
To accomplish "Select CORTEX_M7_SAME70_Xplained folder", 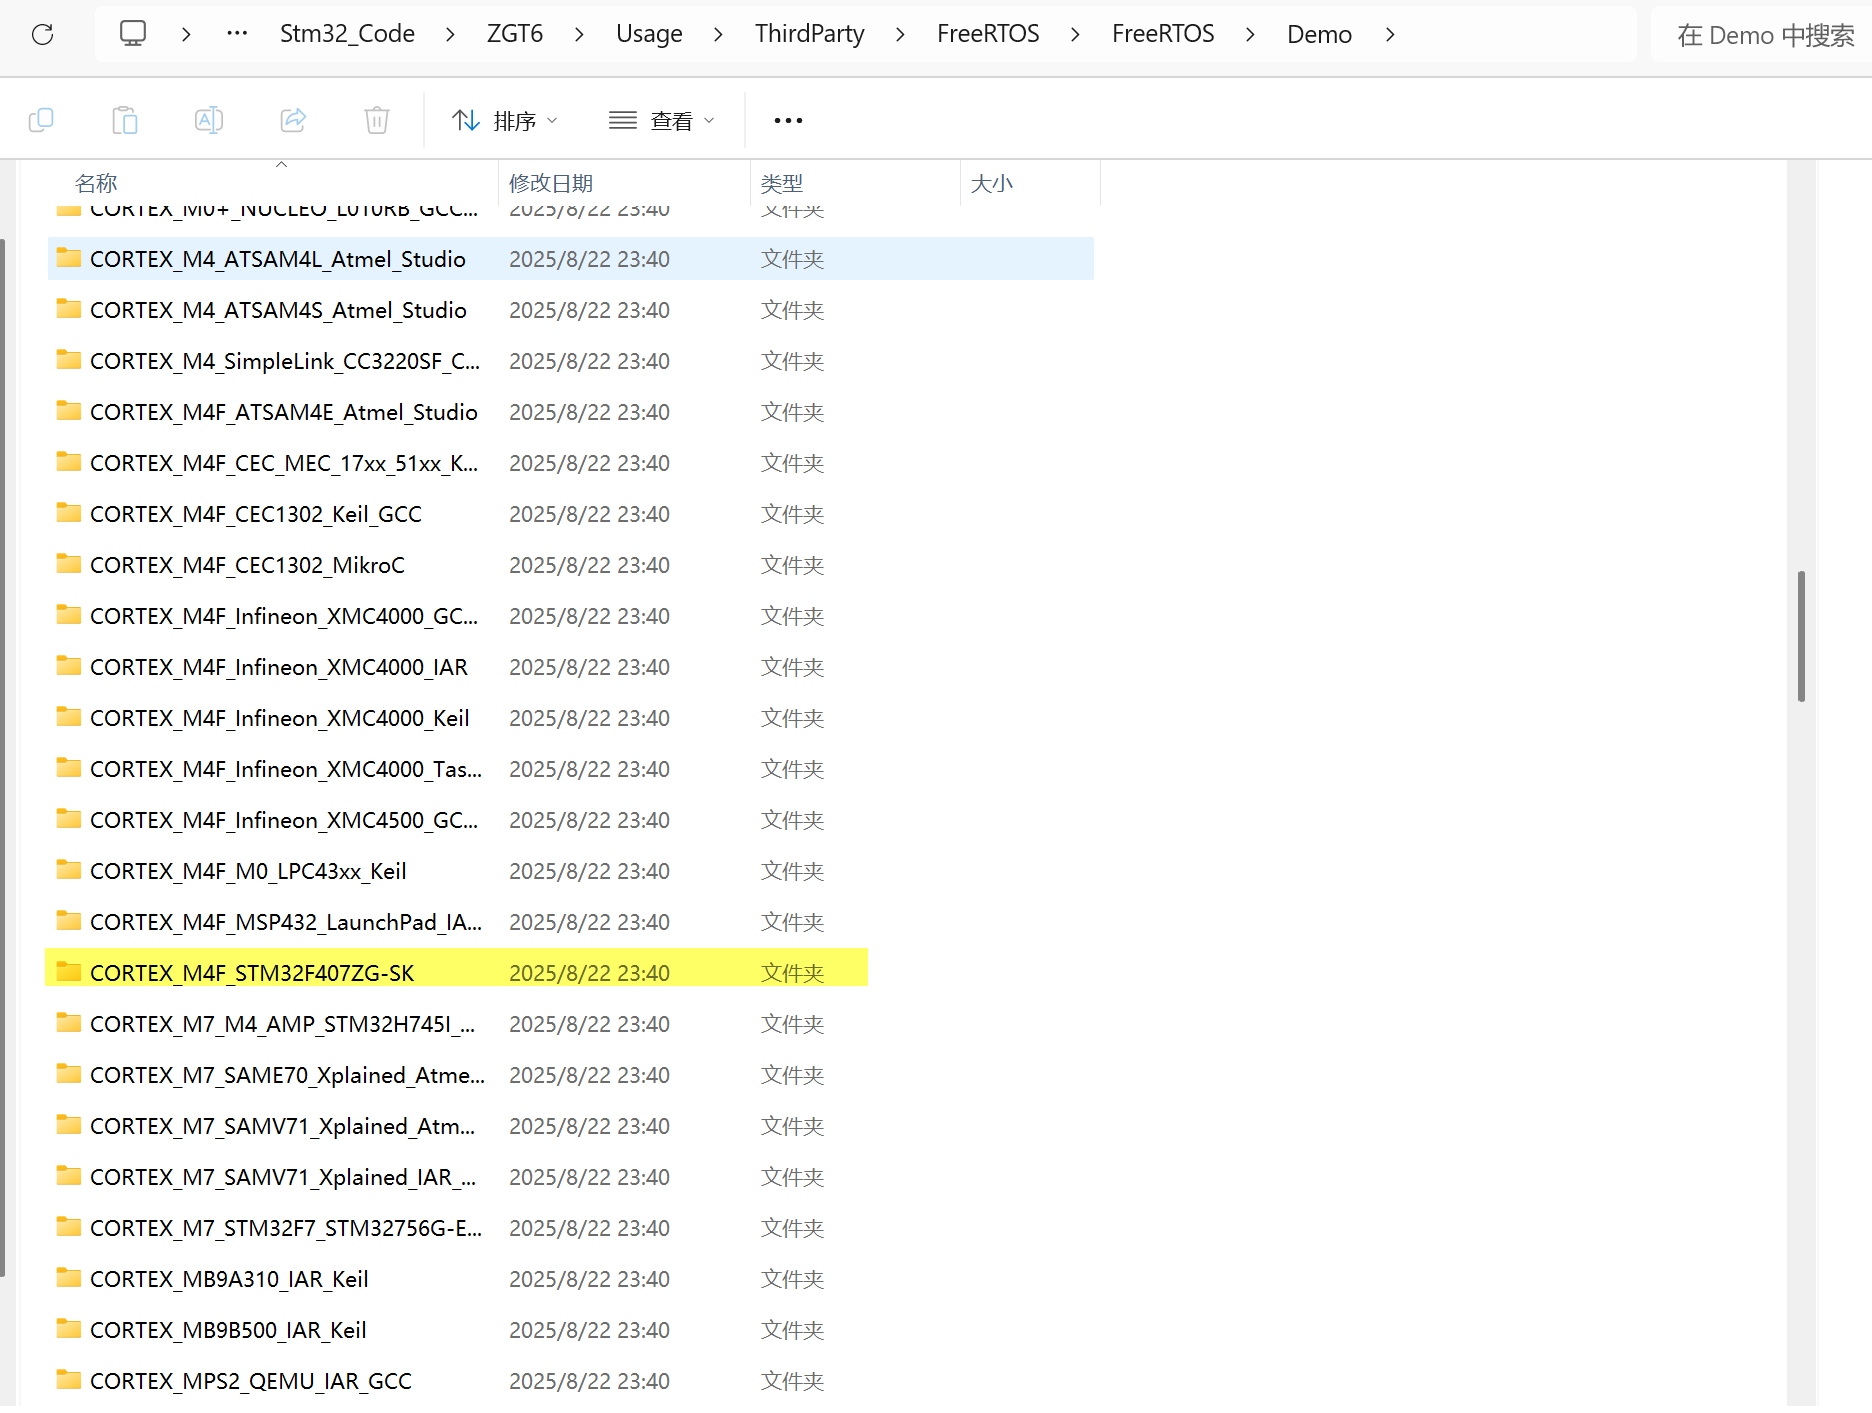I will click(570, 1075).
